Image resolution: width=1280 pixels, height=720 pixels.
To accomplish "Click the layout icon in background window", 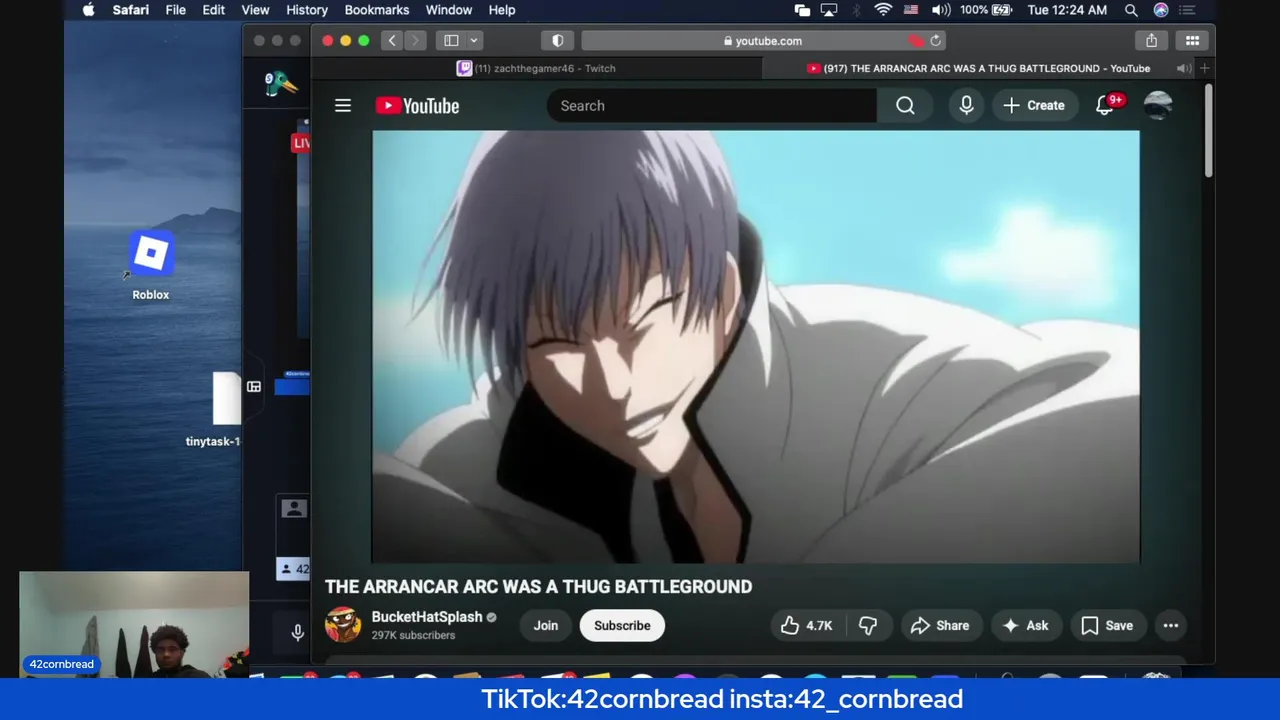I will (x=254, y=386).
